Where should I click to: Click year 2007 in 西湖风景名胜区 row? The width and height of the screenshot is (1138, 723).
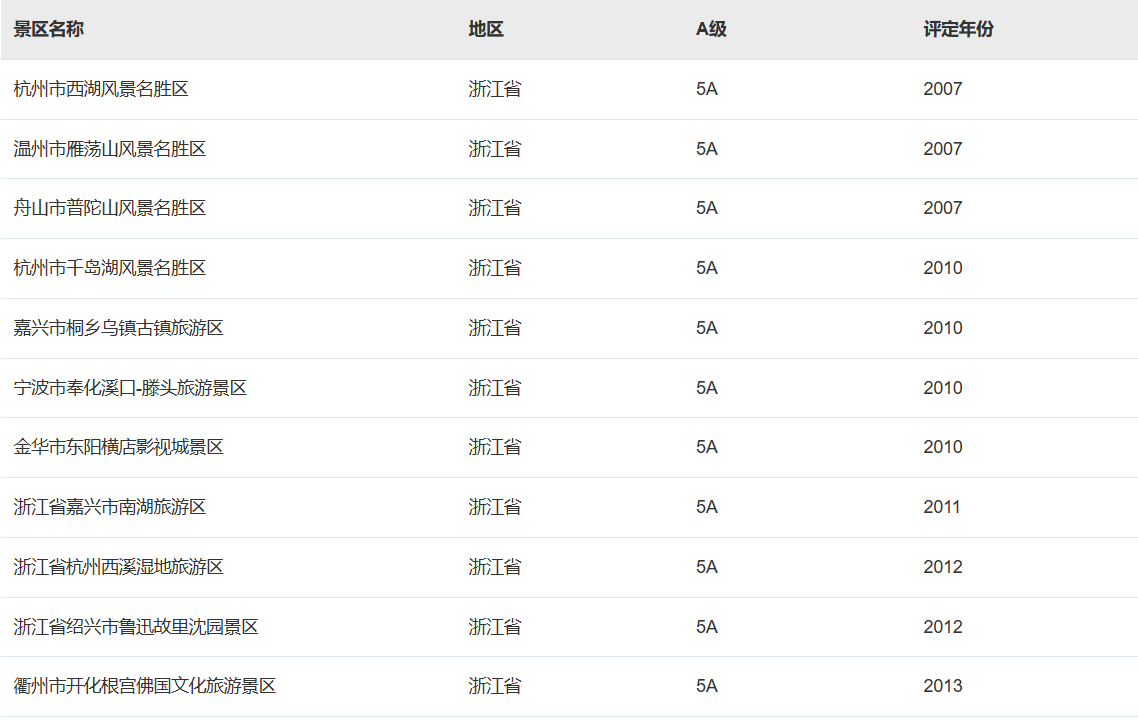click(943, 89)
